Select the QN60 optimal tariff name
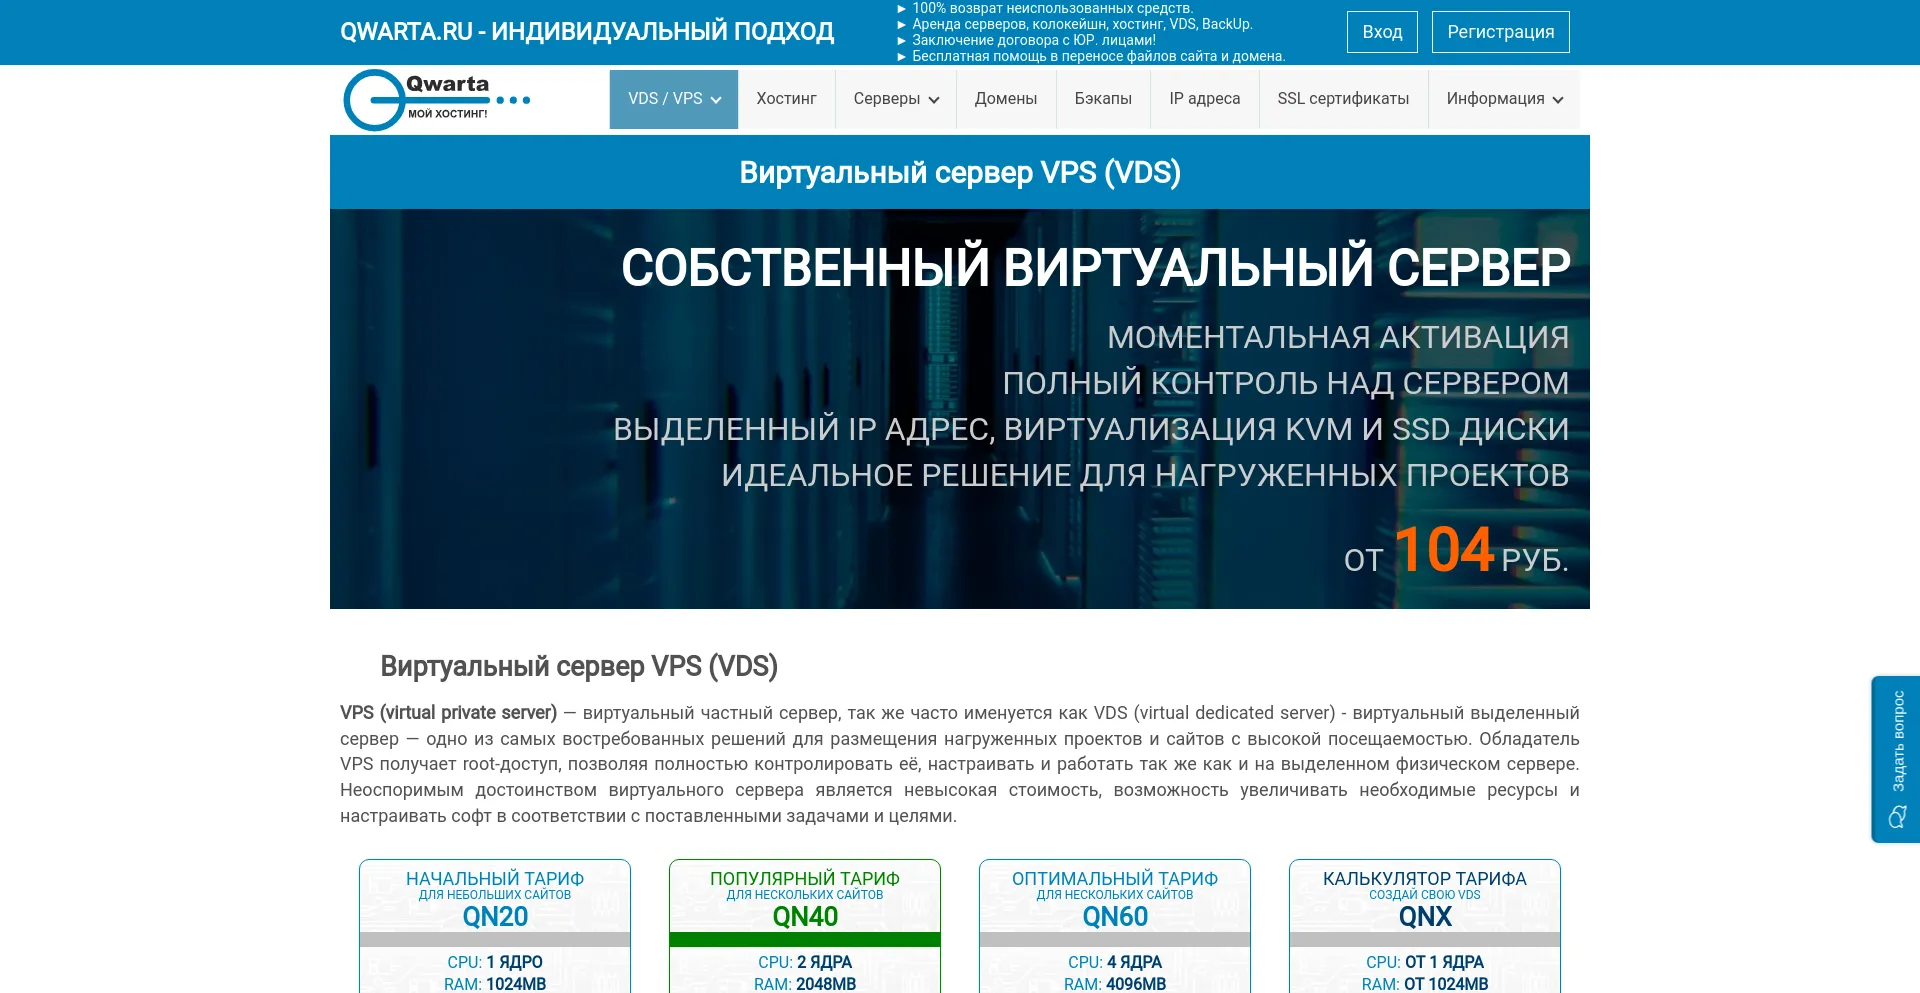 pos(1115,916)
